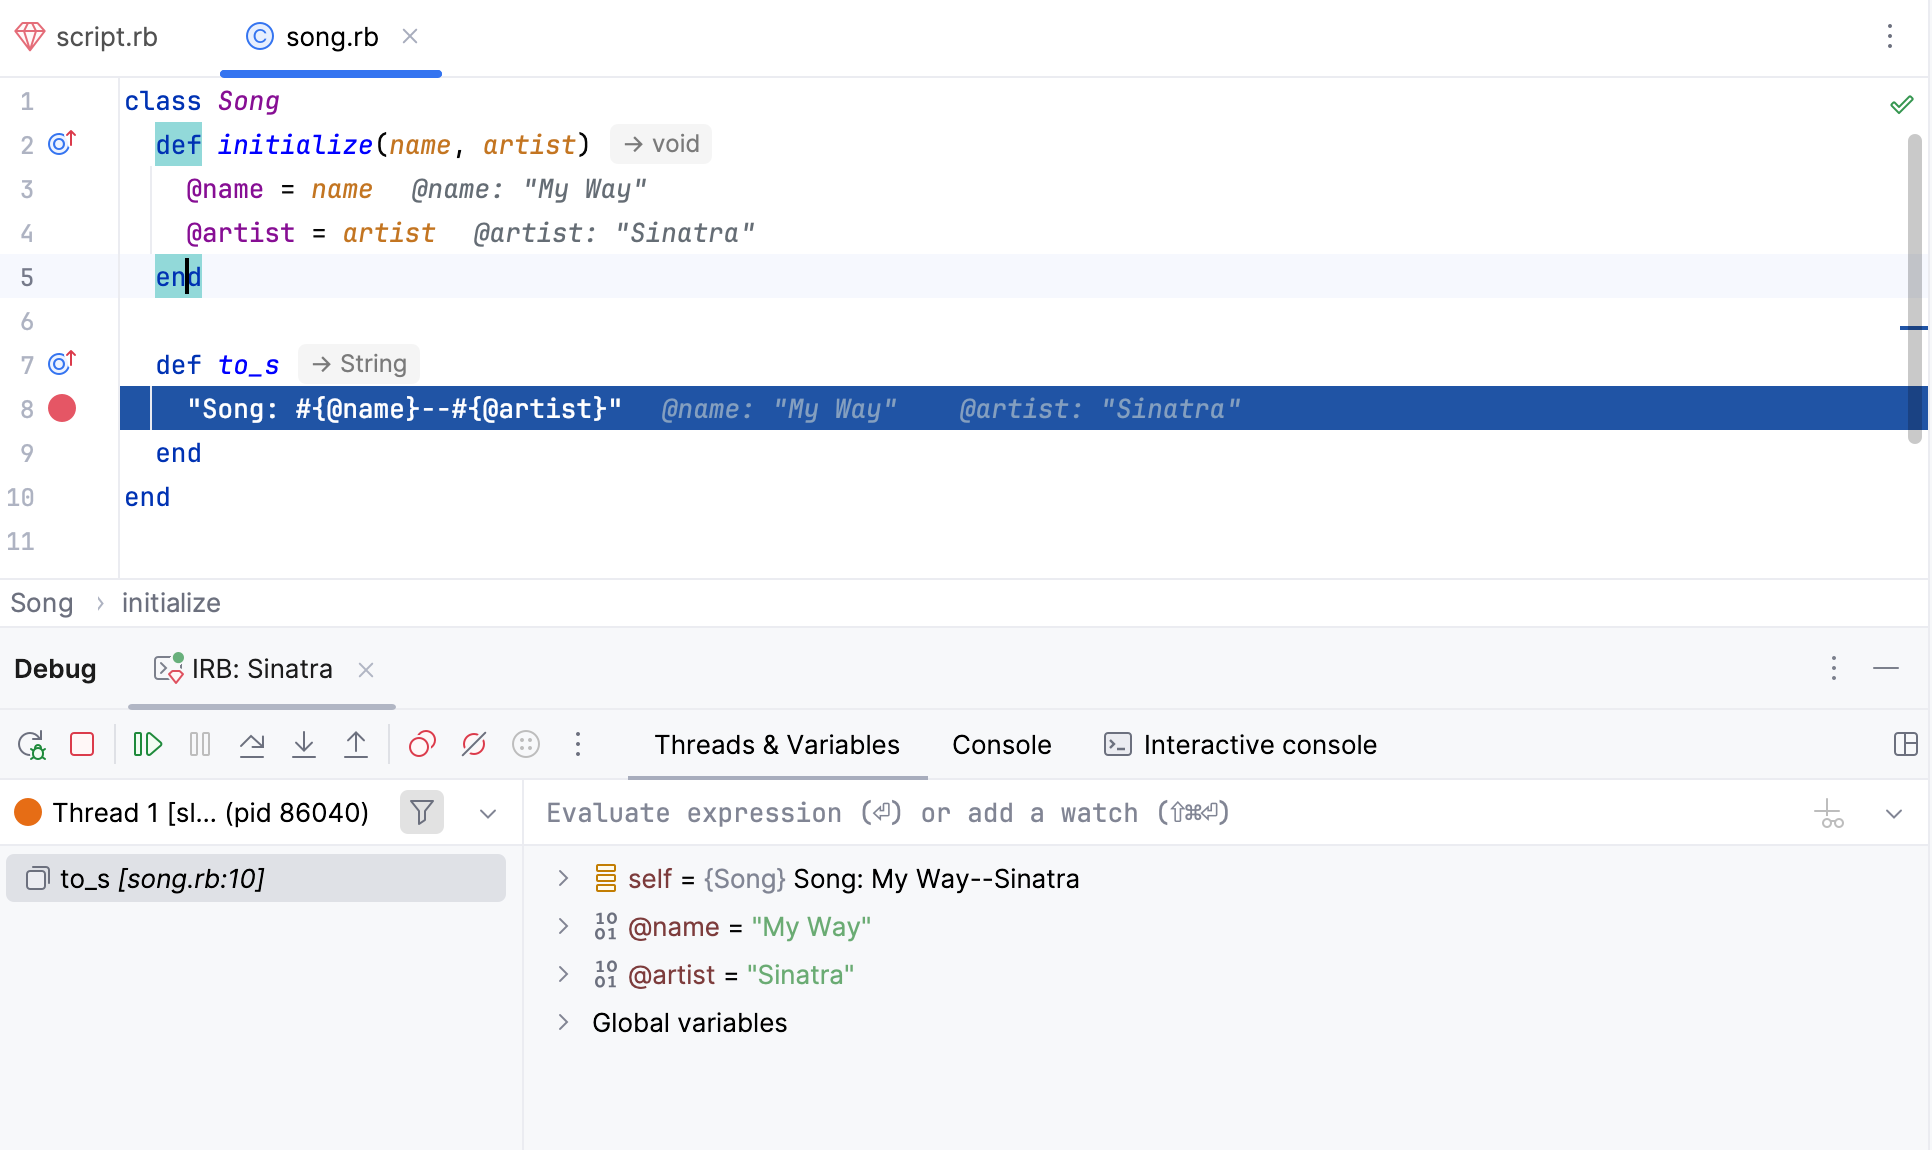Stop the debug session
Image resolution: width=1932 pixels, height=1150 pixels.
coord(82,745)
